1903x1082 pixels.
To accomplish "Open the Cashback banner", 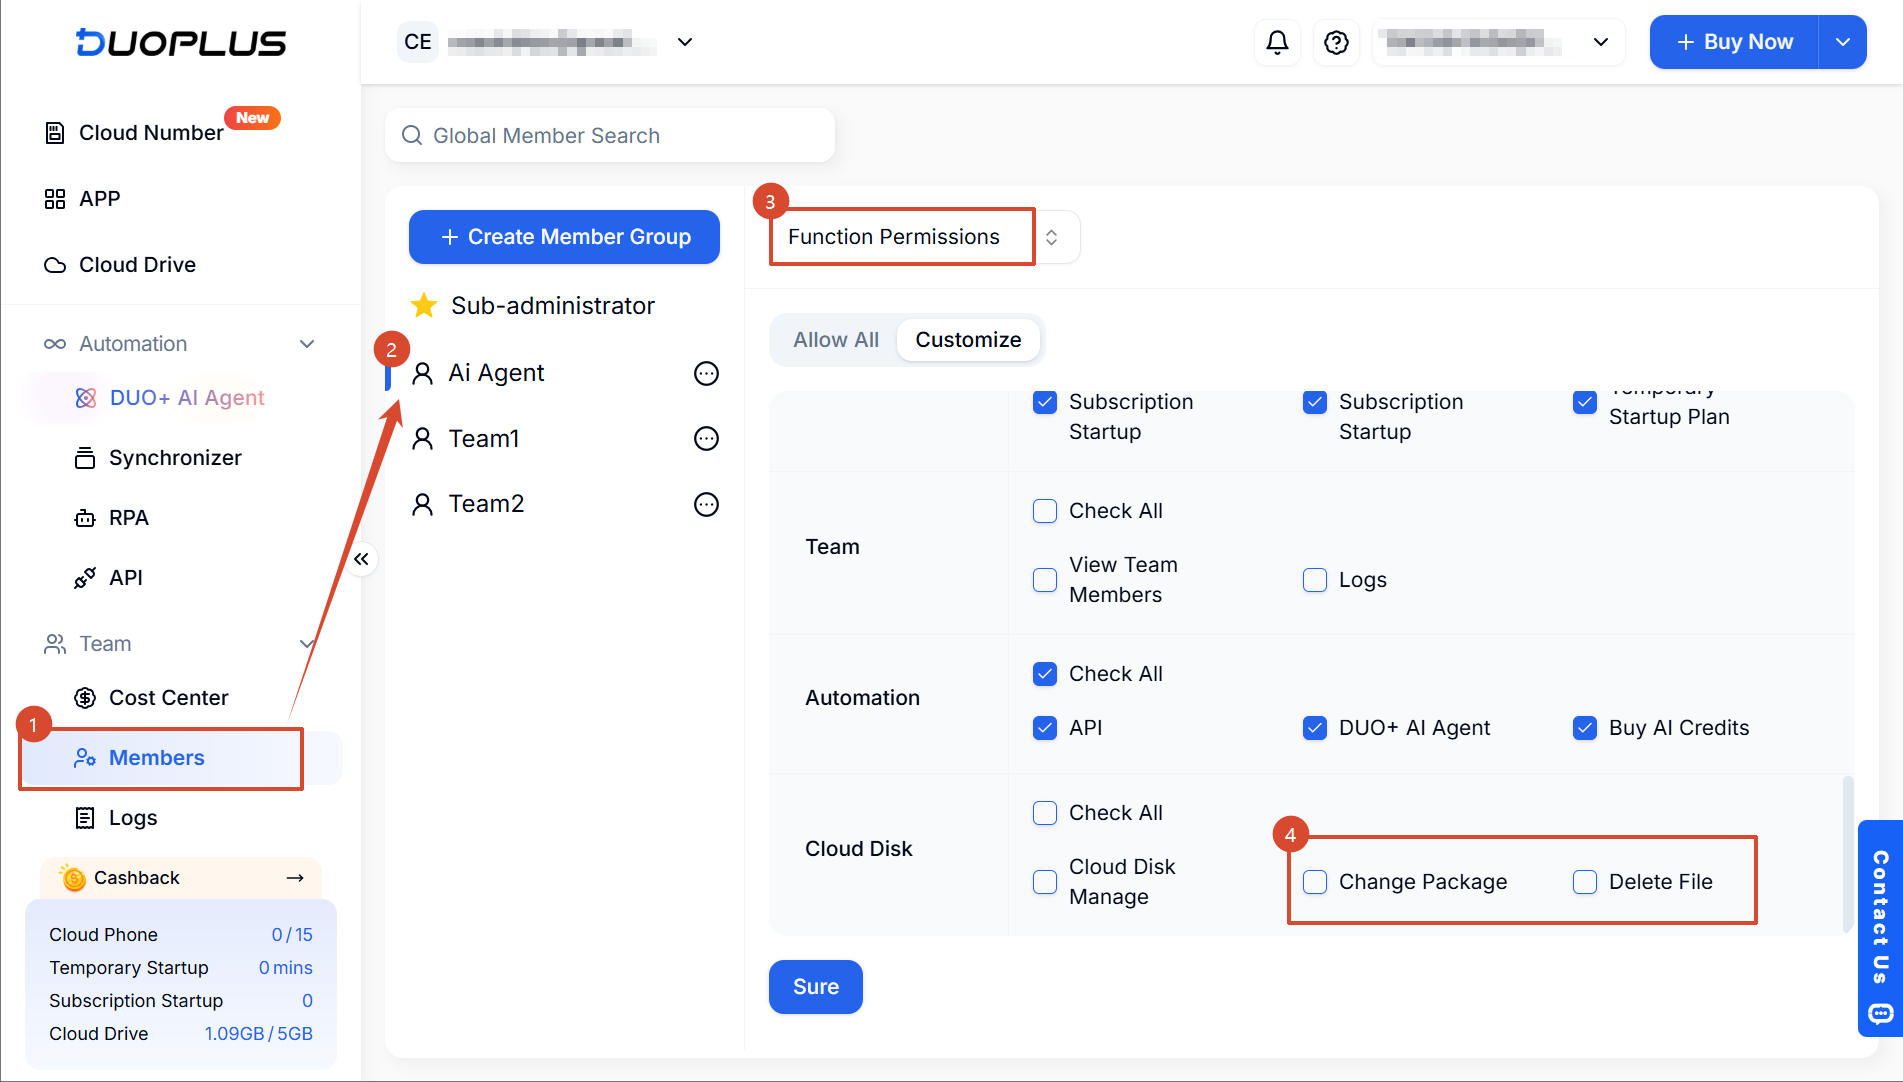I will click(181, 878).
